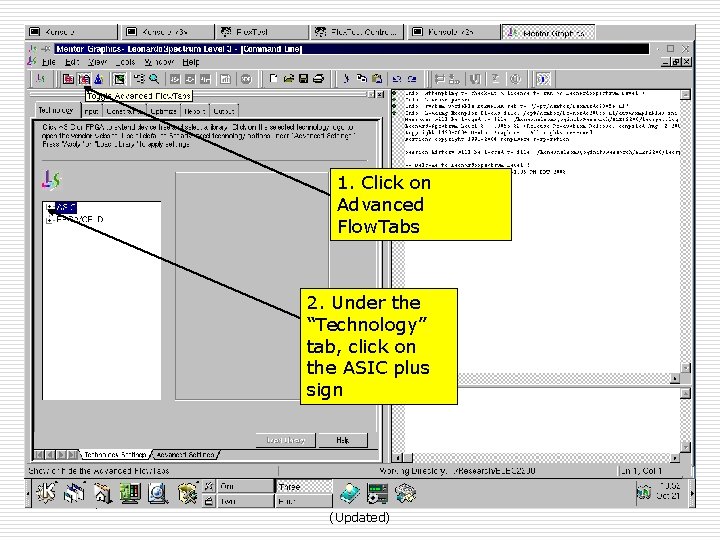Open the Tools menu
The image size is (720, 540).
[125, 62]
